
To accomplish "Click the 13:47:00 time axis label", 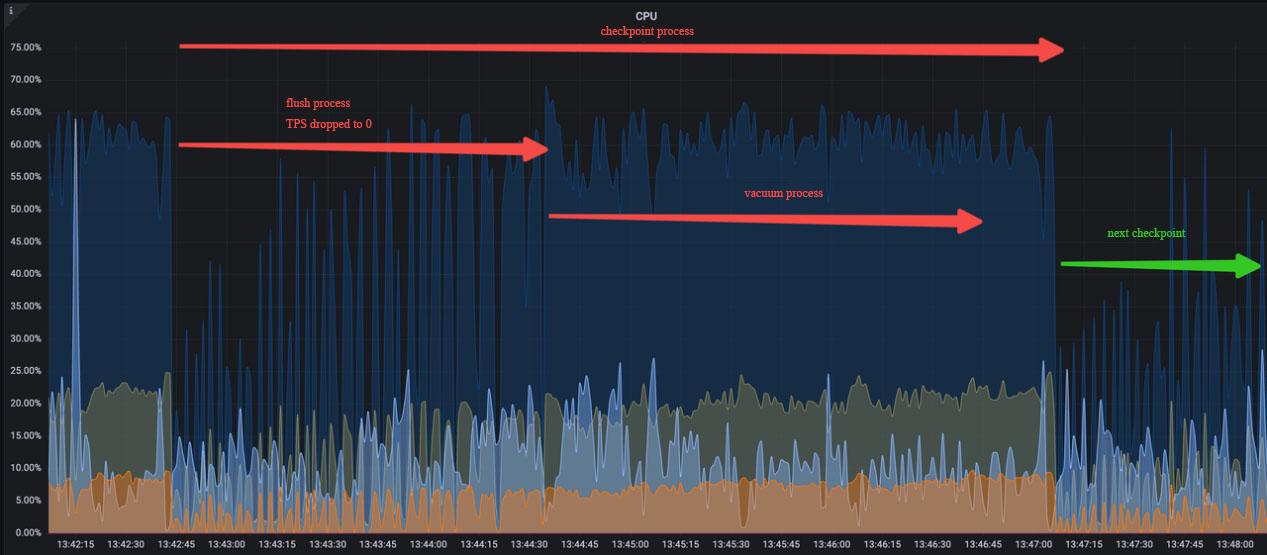I will tap(1033, 545).
